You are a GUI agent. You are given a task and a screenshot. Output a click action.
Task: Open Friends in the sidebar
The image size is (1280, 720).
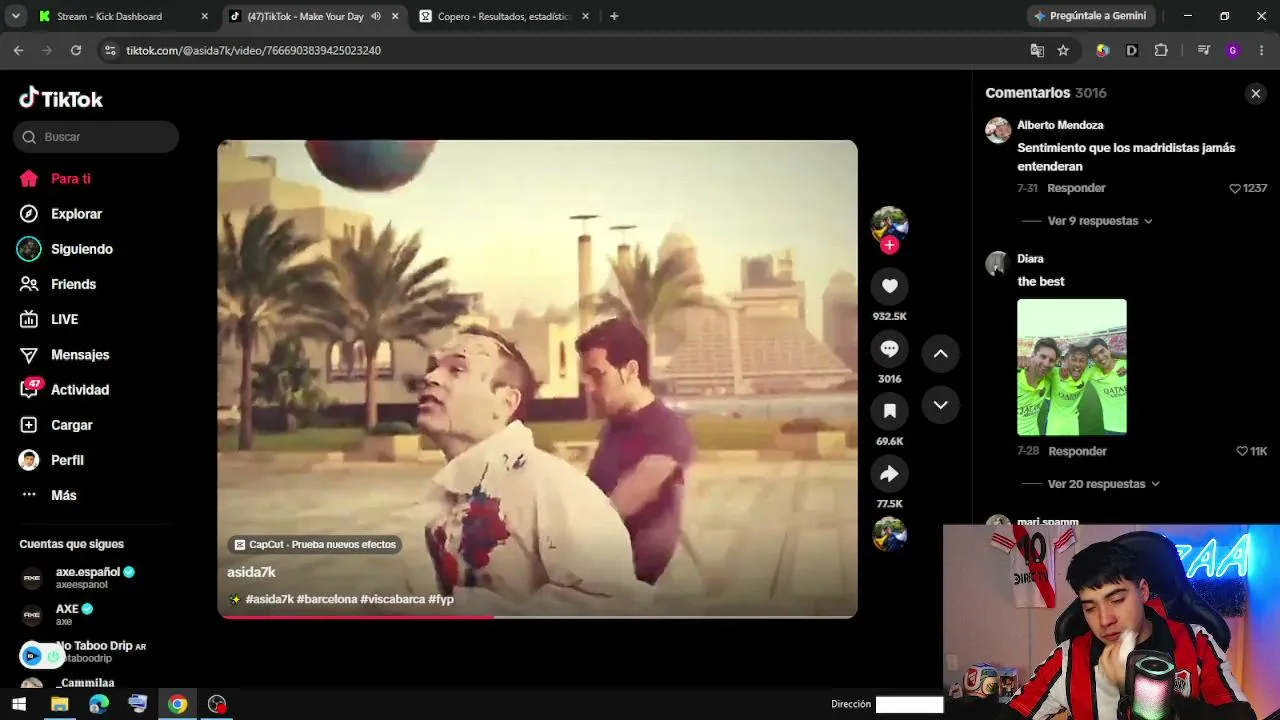[x=58, y=284]
